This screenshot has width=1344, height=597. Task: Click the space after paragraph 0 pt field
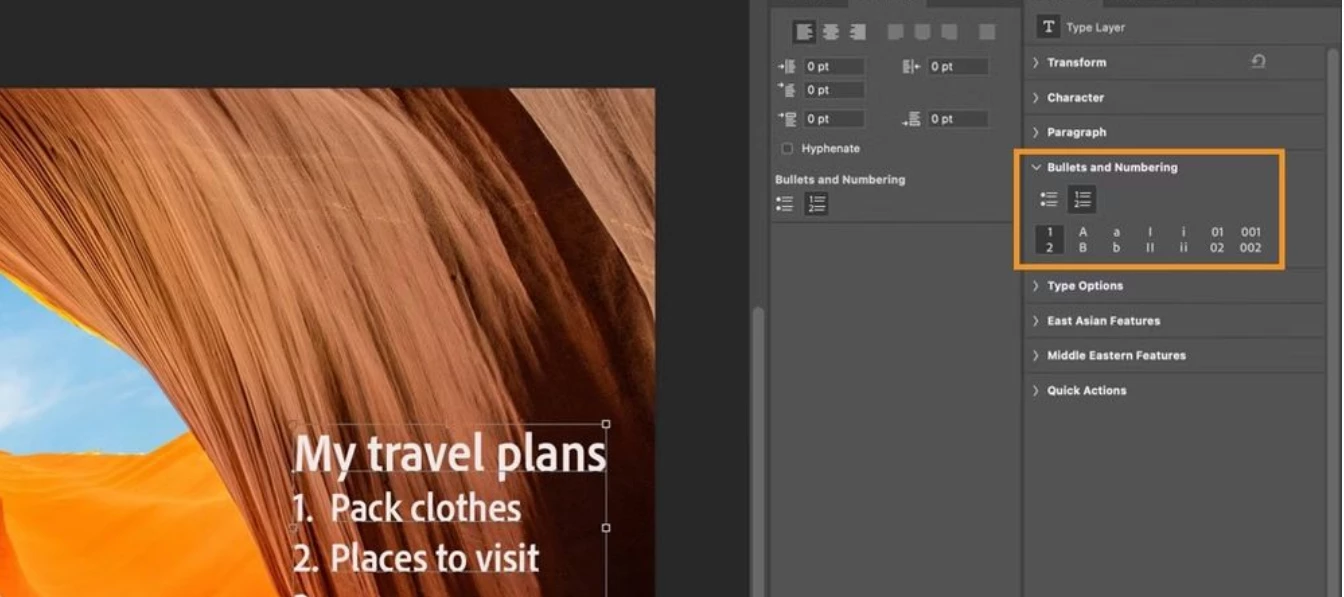point(957,119)
